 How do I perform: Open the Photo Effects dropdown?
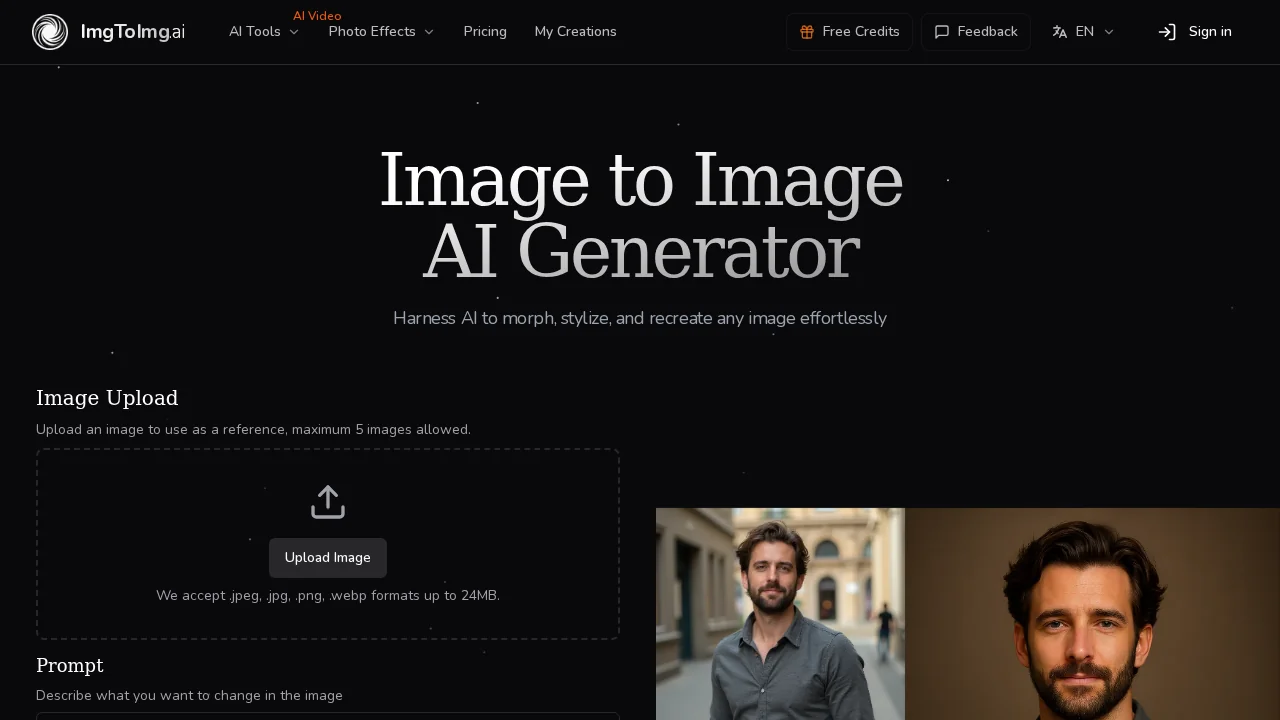point(380,31)
